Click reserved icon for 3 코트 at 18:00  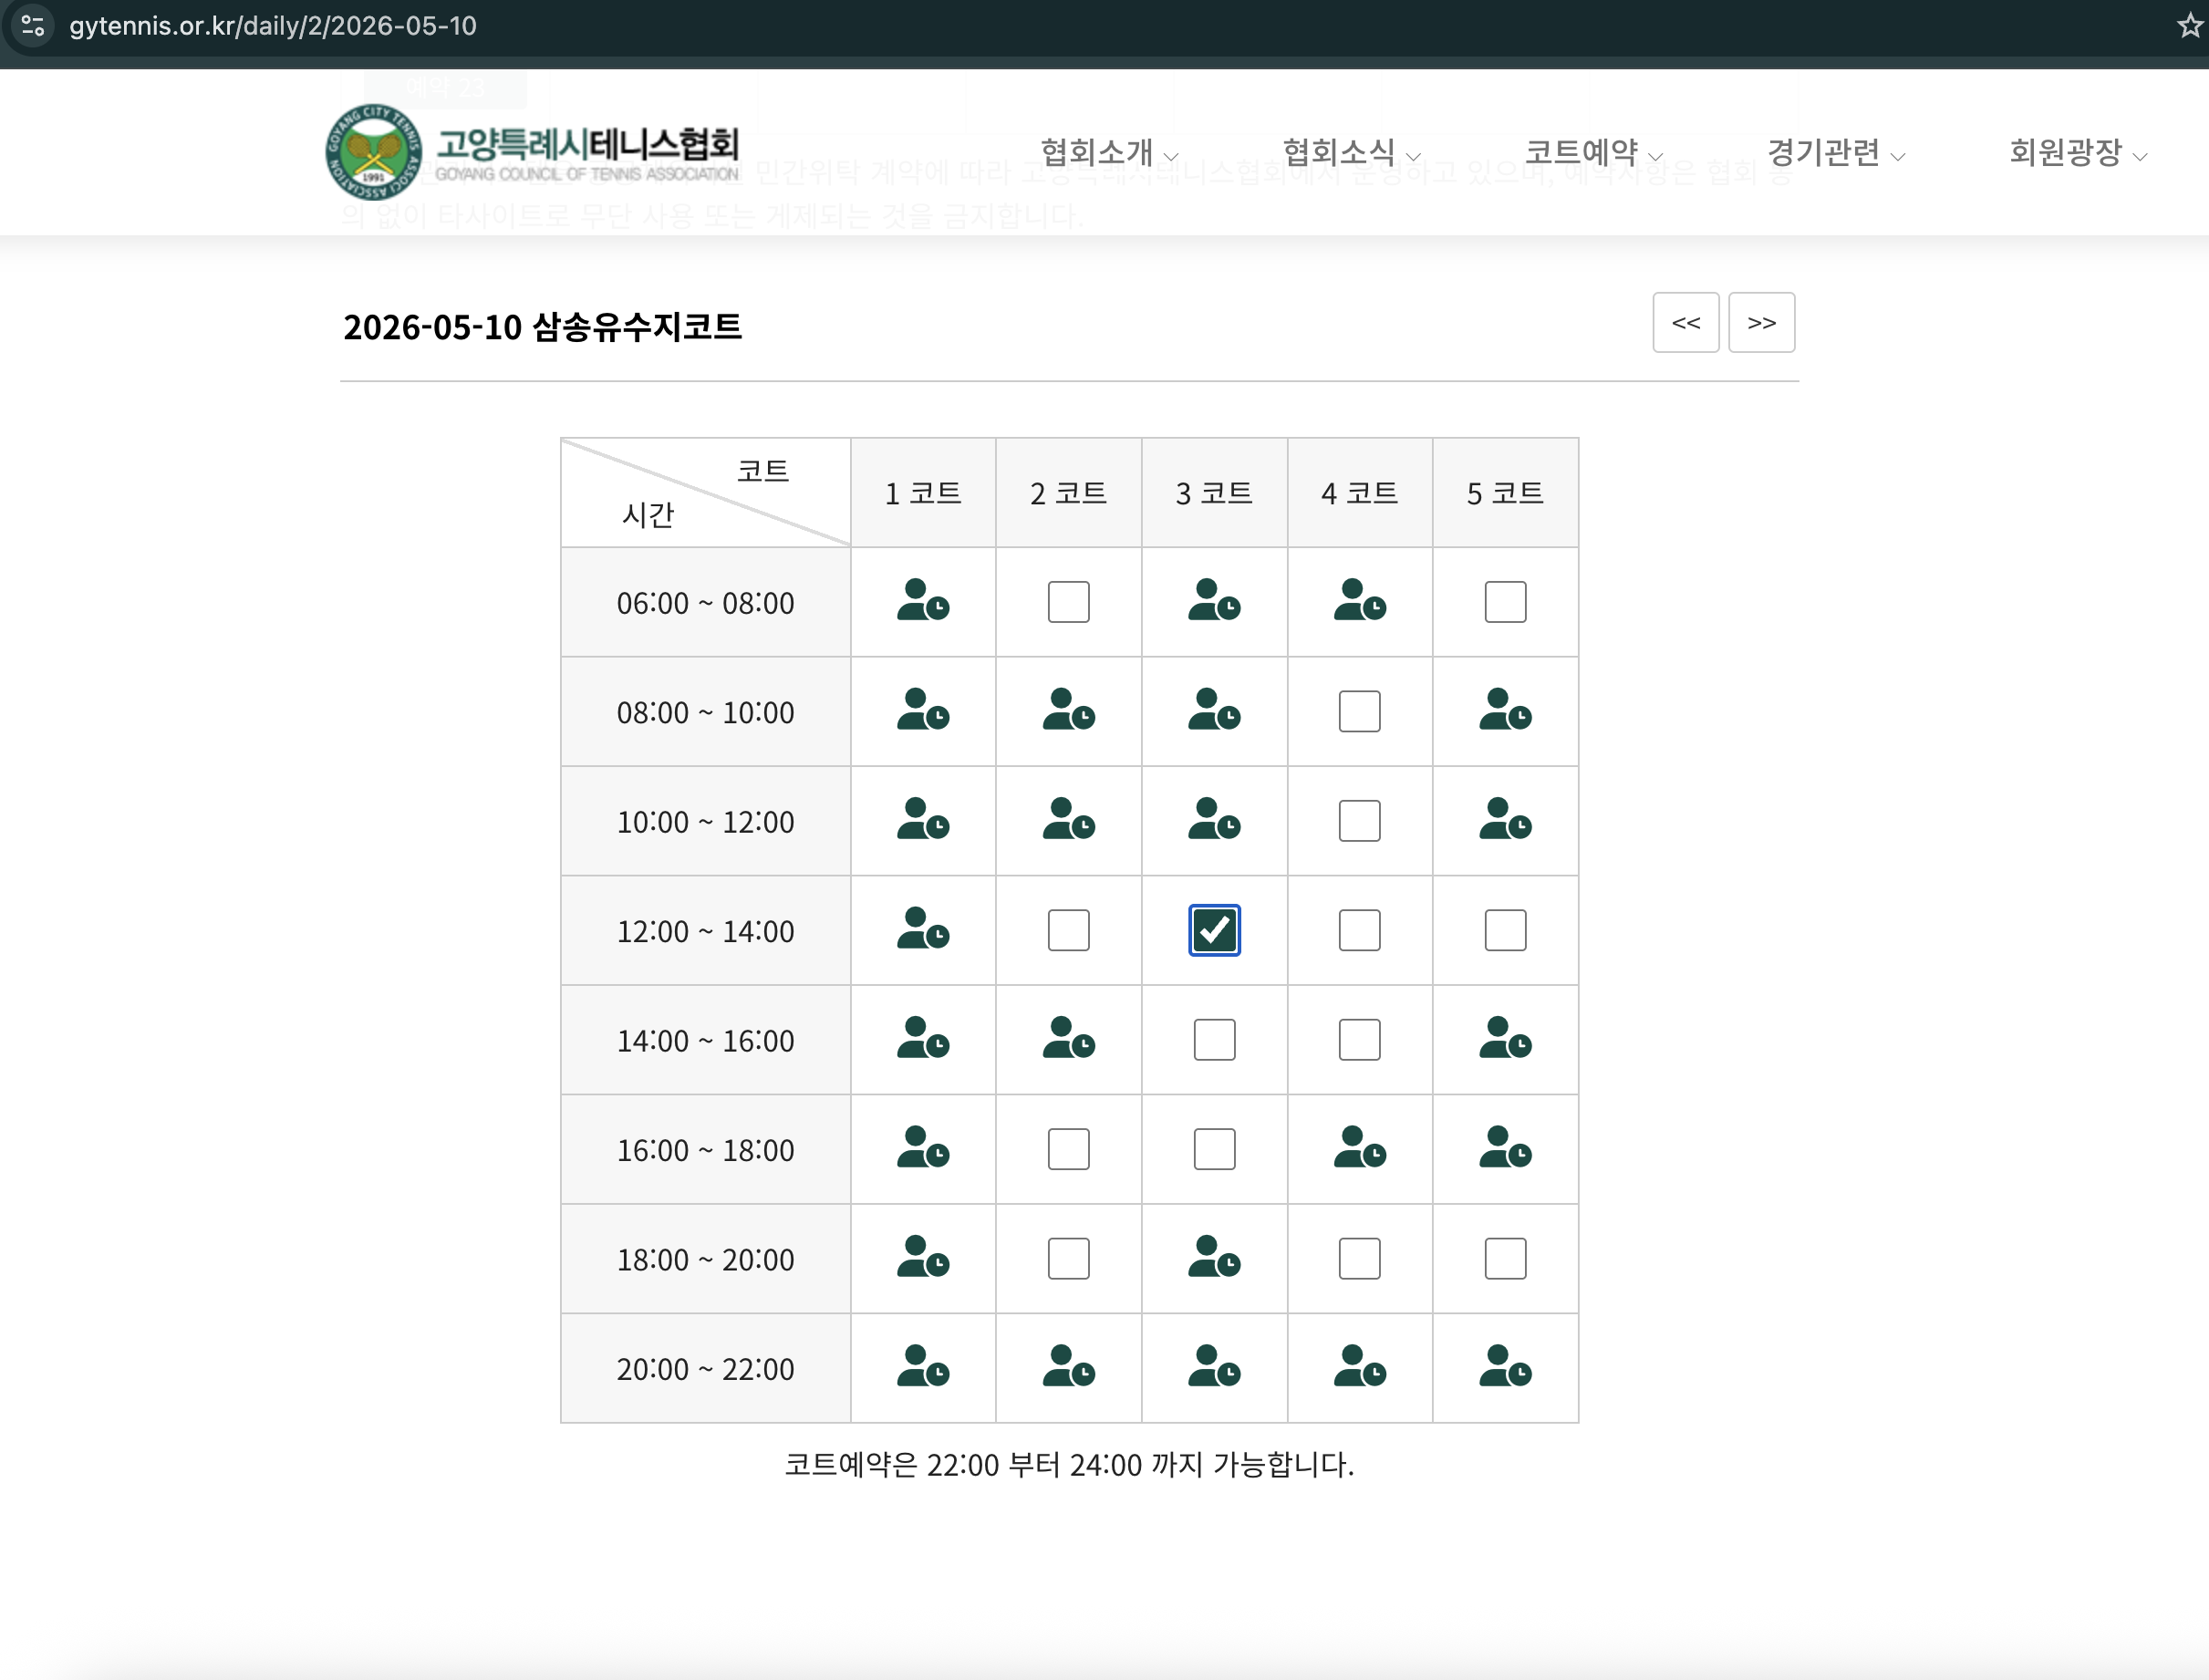[1213, 1258]
